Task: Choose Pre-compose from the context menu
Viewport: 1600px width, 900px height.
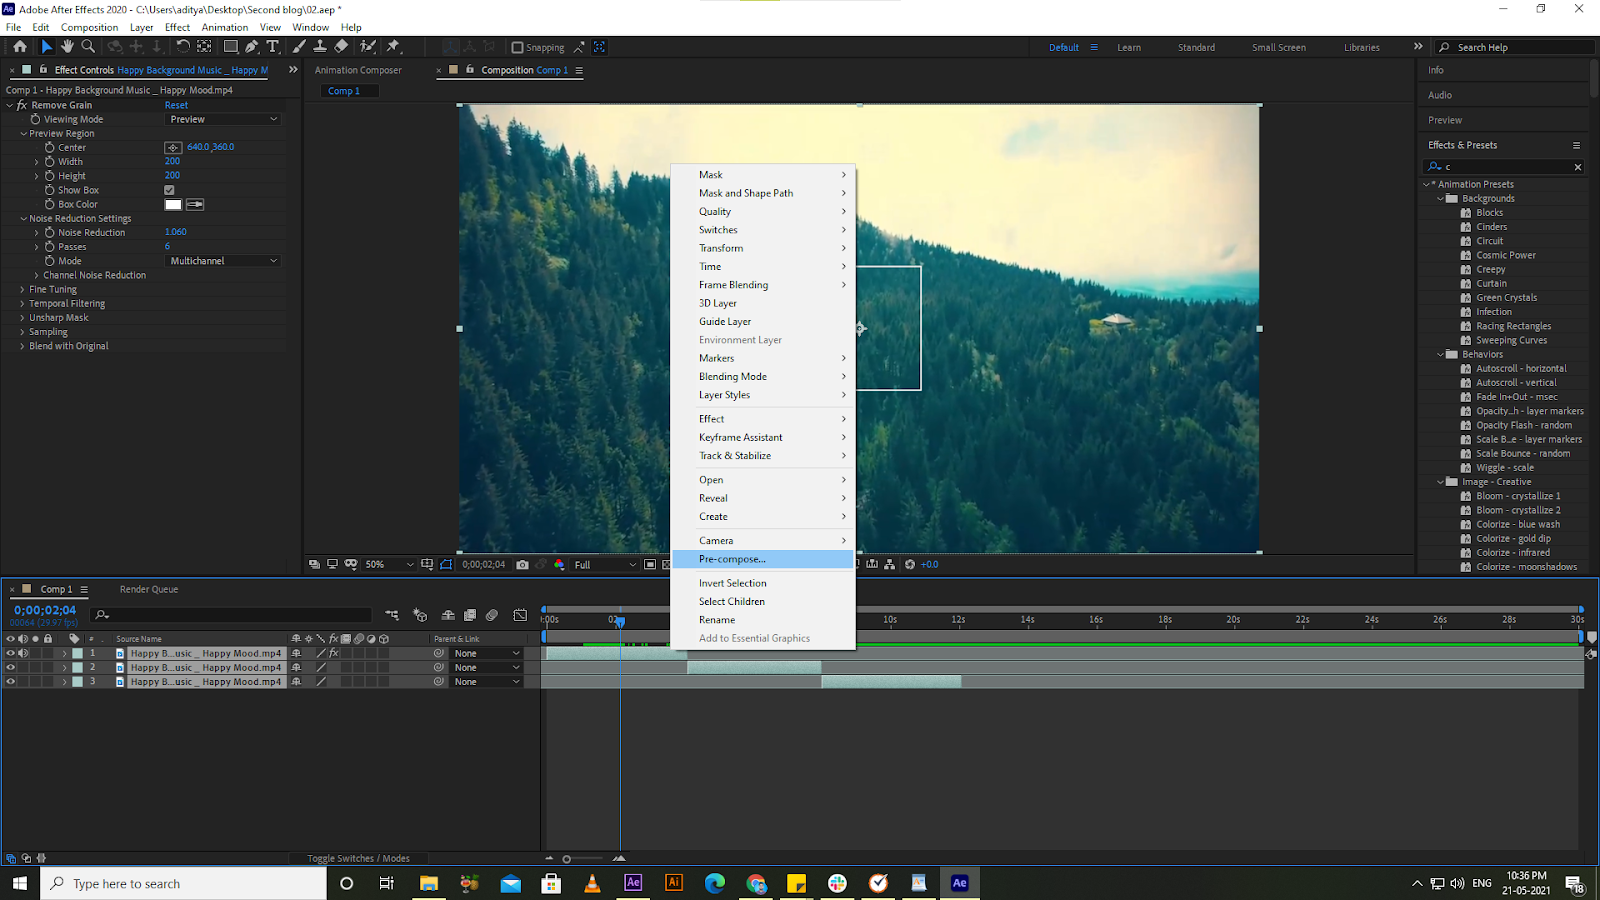Action: point(731,559)
